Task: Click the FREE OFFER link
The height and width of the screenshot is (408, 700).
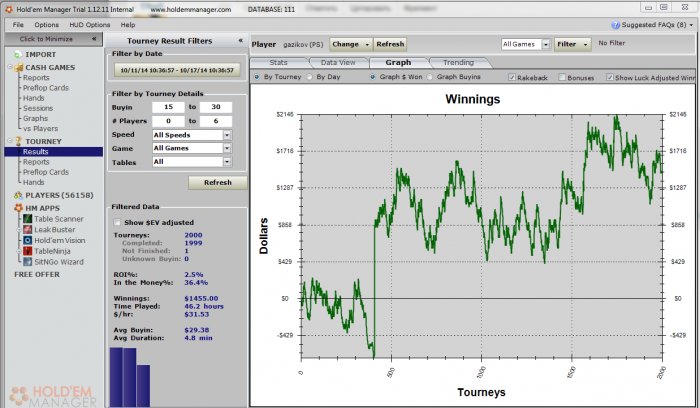Action: click(x=37, y=275)
